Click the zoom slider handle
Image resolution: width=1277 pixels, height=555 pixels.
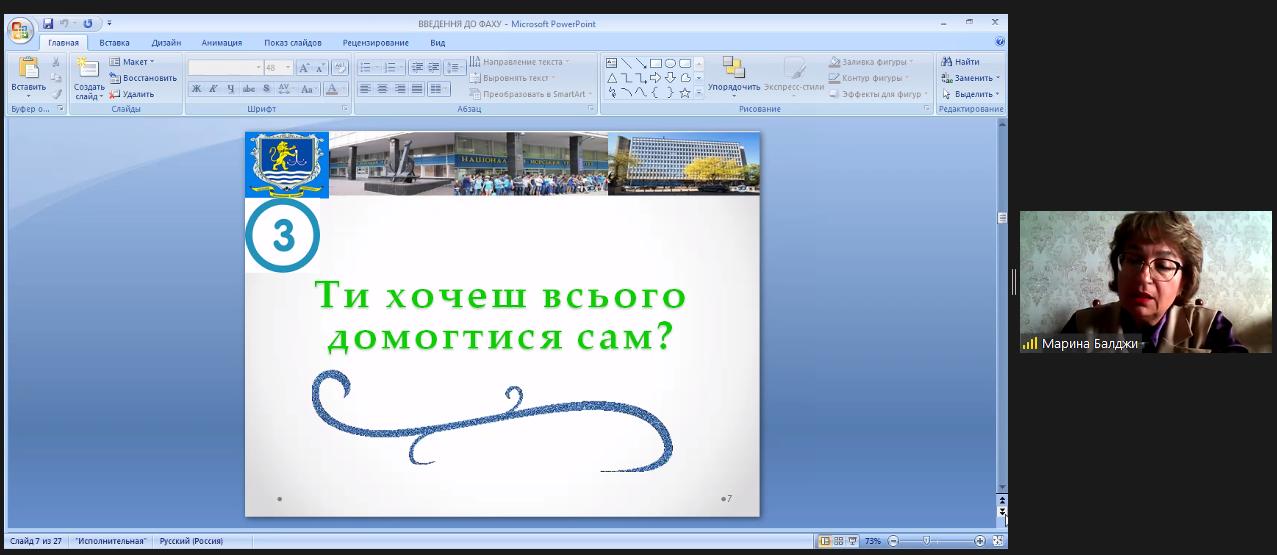coord(926,541)
